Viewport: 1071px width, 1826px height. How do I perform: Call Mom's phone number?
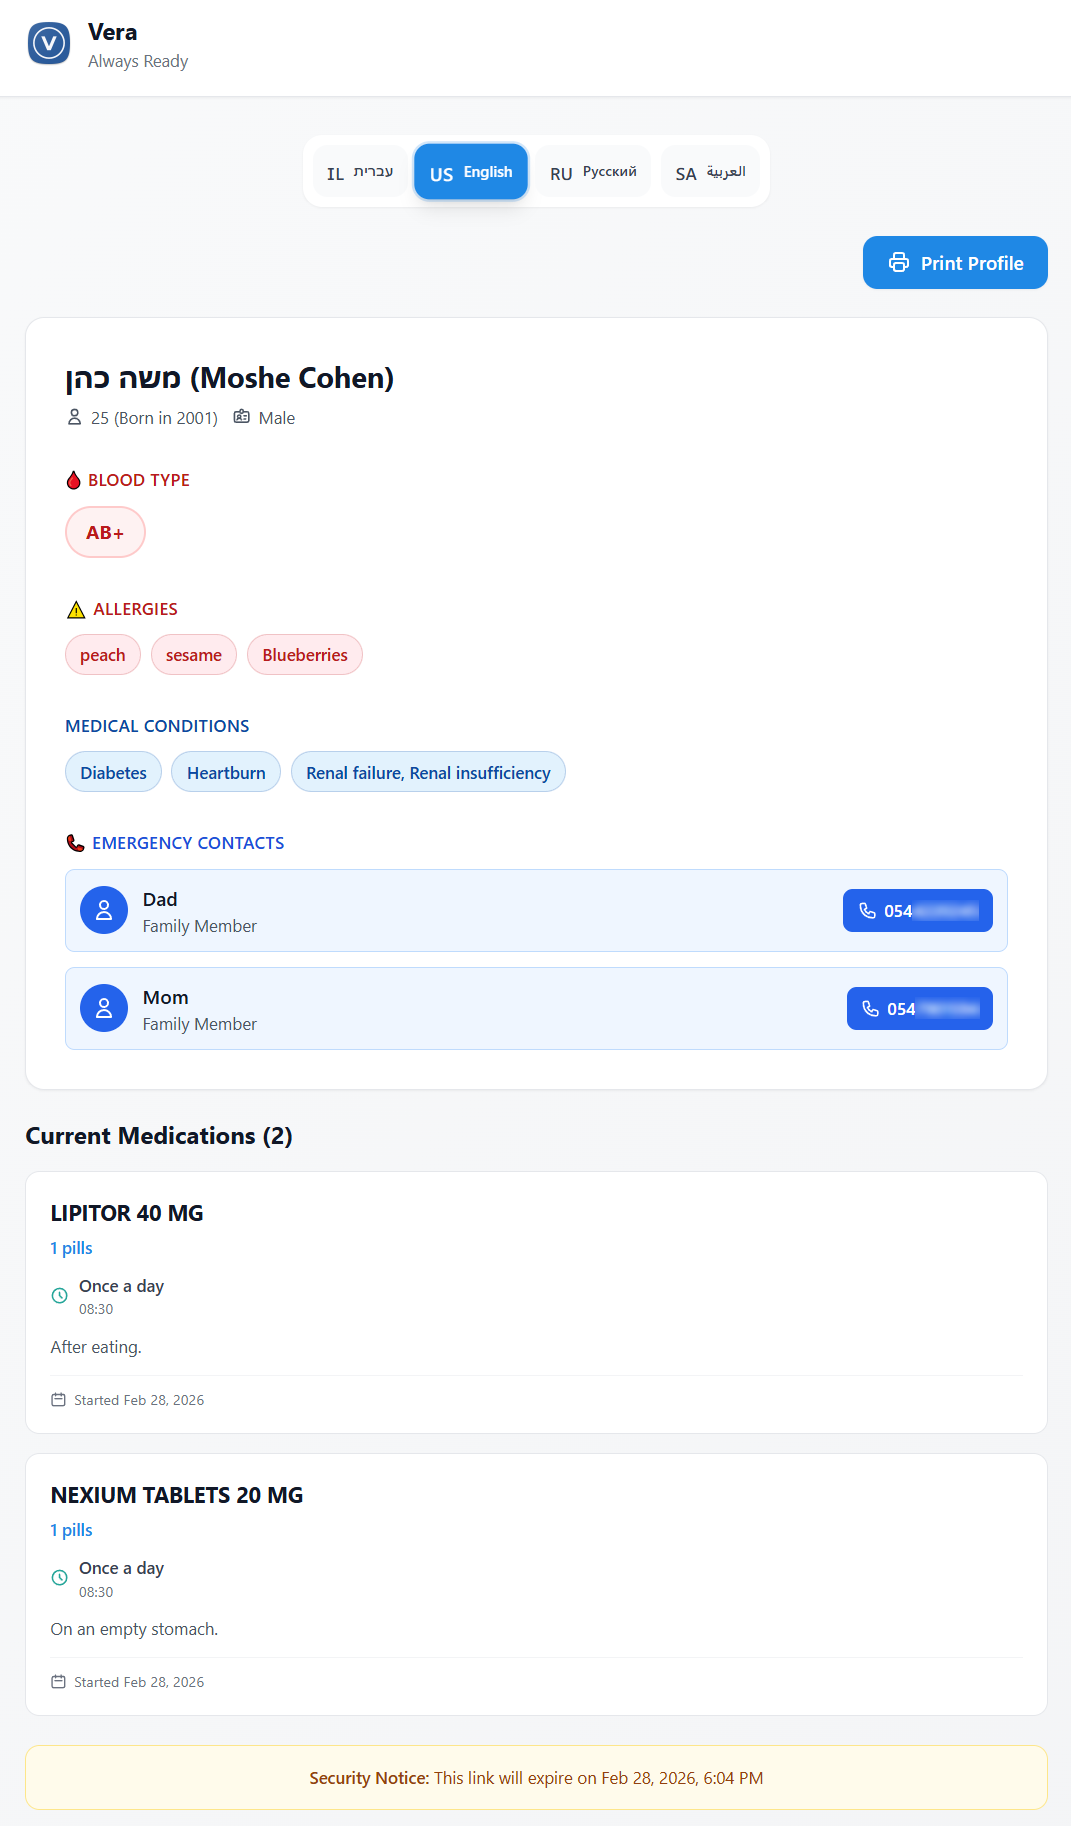(919, 1008)
